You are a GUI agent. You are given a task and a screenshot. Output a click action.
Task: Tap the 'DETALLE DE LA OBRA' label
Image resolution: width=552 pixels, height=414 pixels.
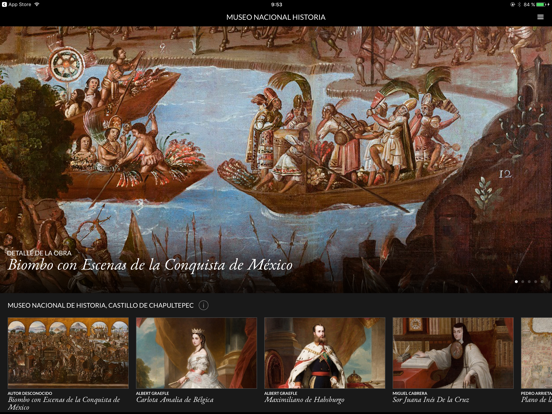pyautogui.click(x=39, y=253)
